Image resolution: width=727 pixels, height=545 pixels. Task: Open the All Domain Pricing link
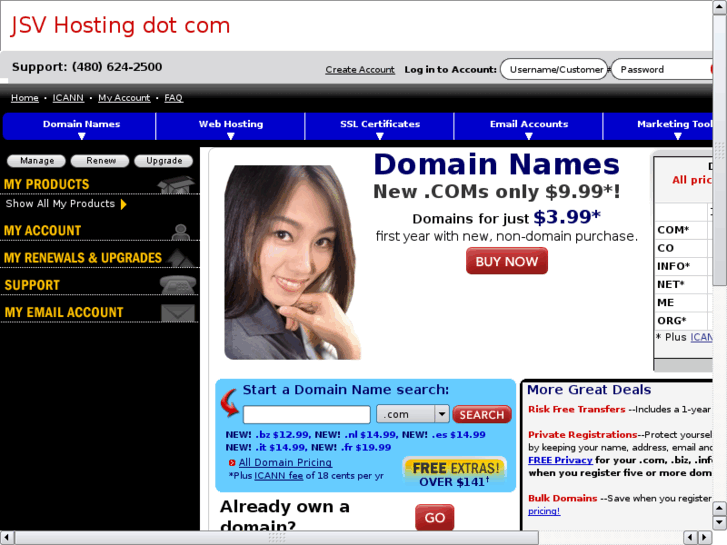click(x=285, y=463)
